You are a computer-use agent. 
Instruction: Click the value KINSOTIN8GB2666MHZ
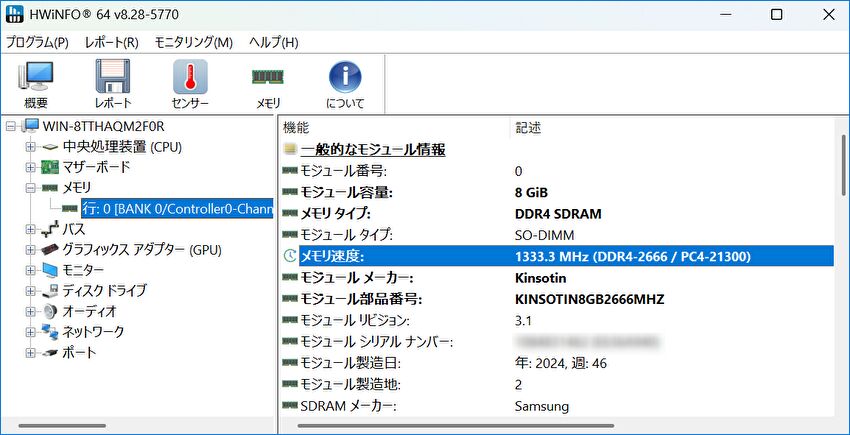click(590, 299)
